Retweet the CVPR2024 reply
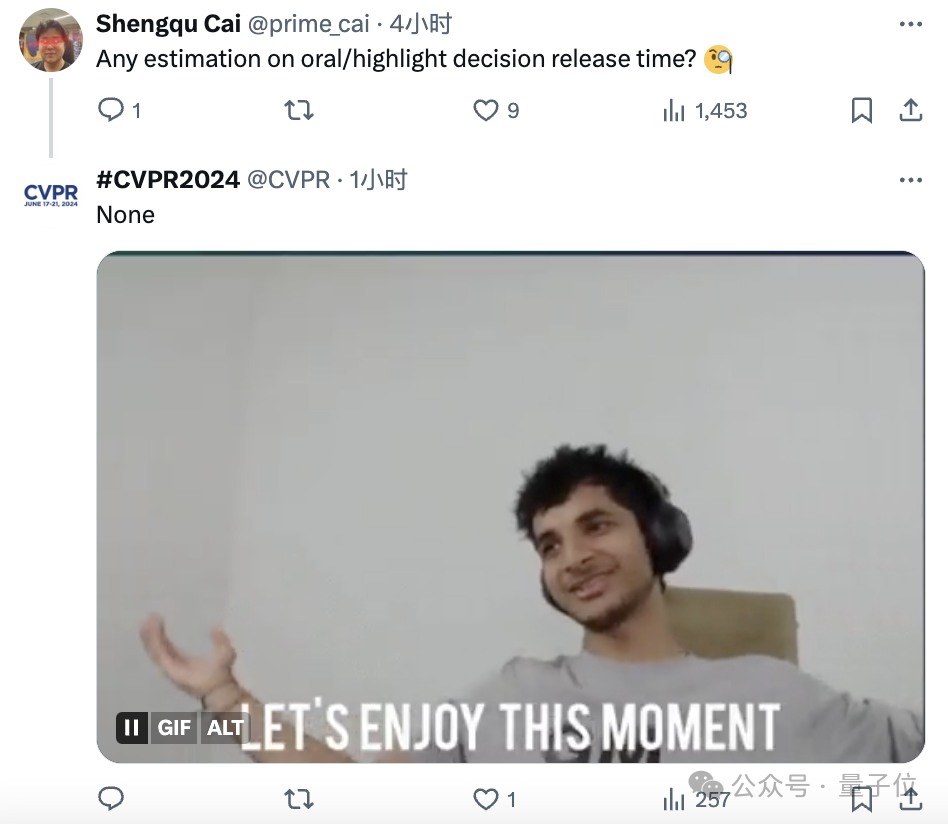948x824 pixels. pyautogui.click(x=299, y=799)
